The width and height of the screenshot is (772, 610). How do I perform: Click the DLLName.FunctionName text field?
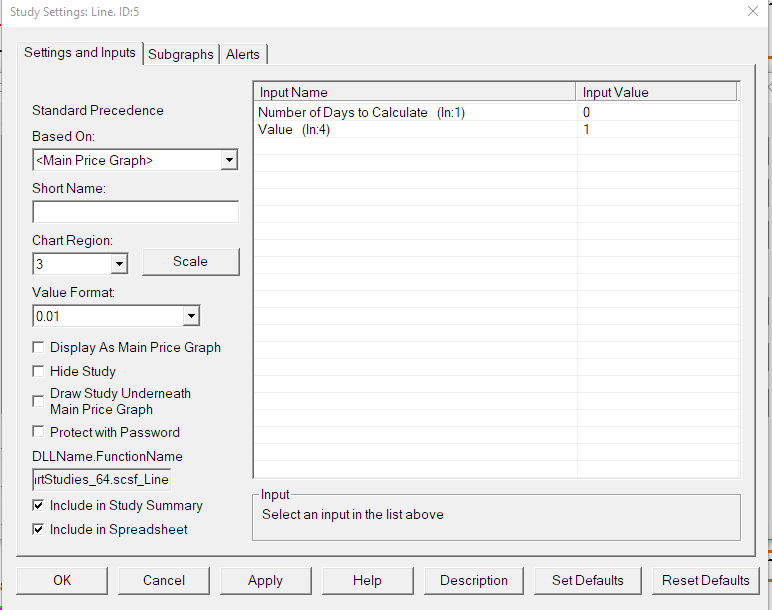pyautogui.click(x=101, y=479)
